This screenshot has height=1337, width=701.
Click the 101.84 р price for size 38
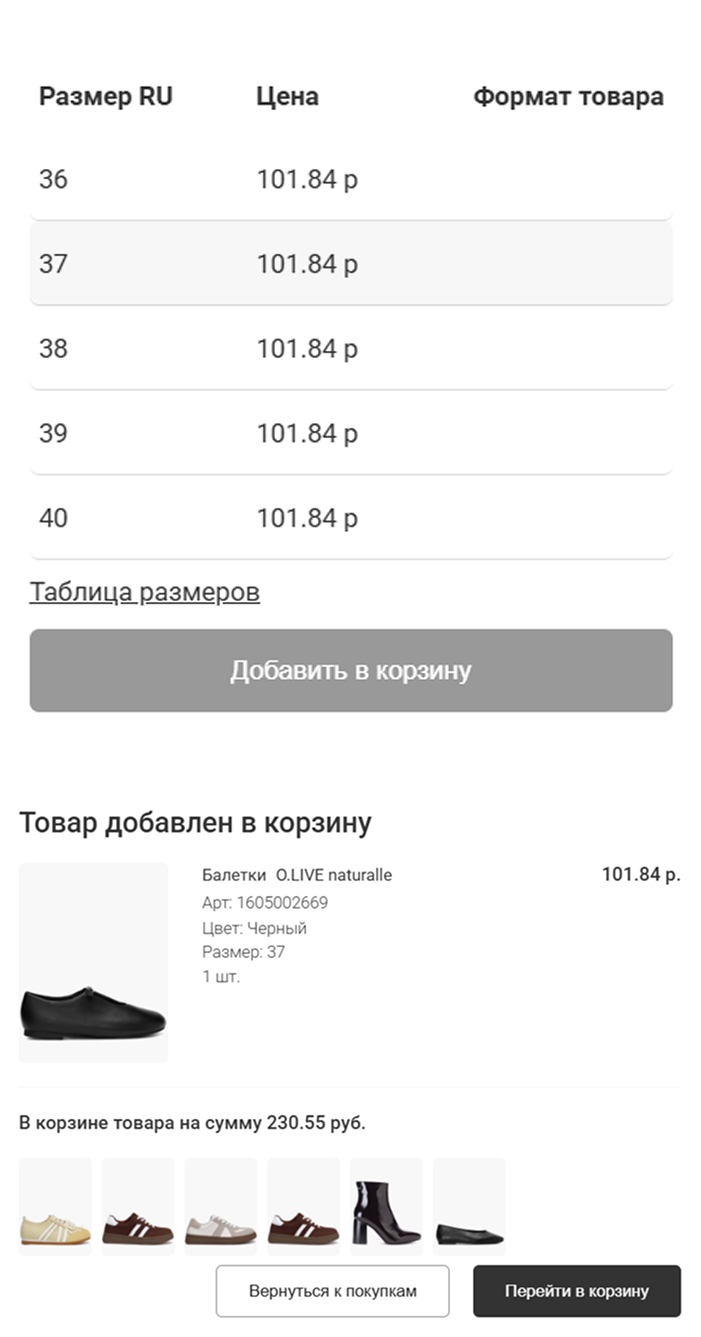point(307,349)
